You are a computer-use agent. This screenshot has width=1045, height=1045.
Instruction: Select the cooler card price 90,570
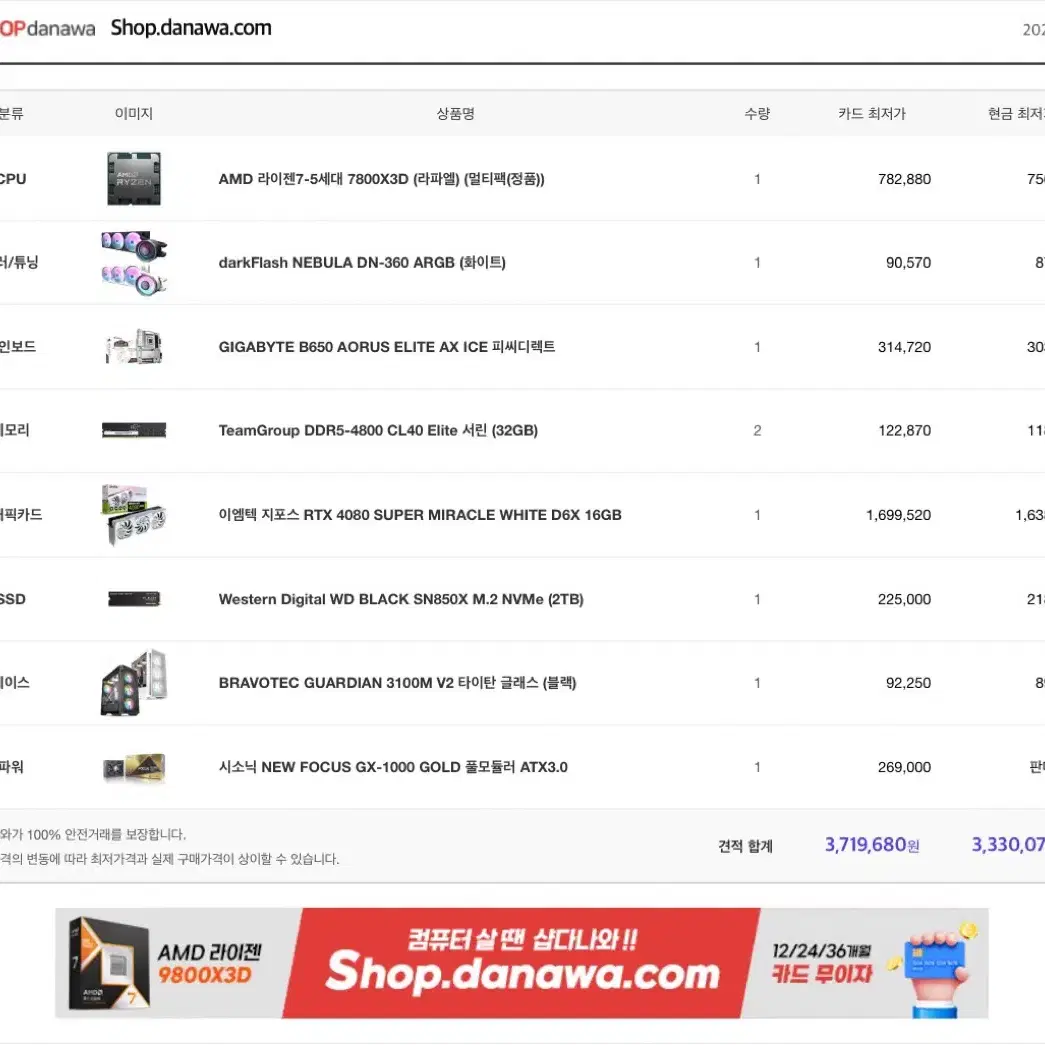tap(908, 263)
